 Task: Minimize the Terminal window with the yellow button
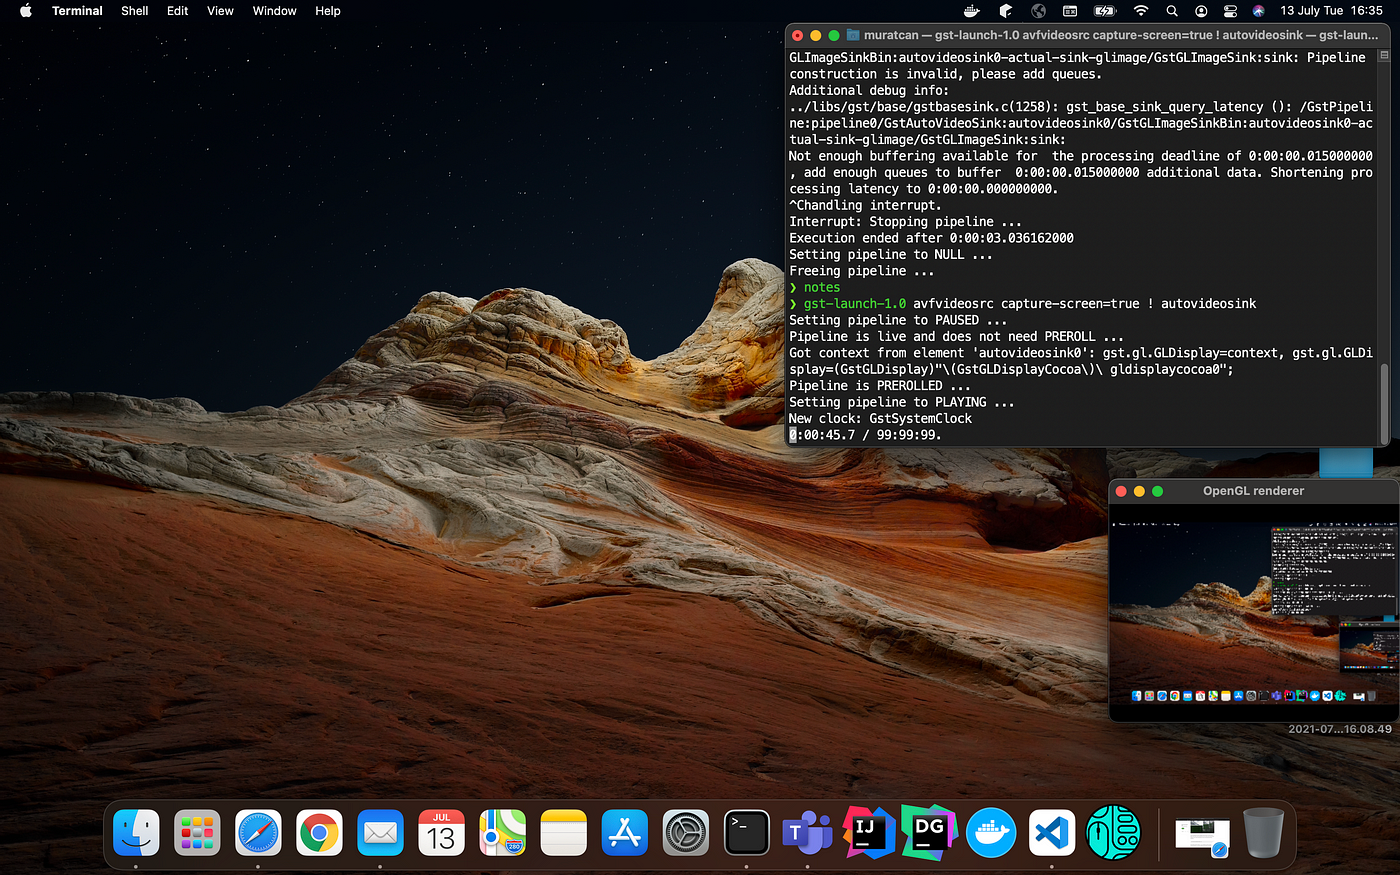[x=815, y=35]
